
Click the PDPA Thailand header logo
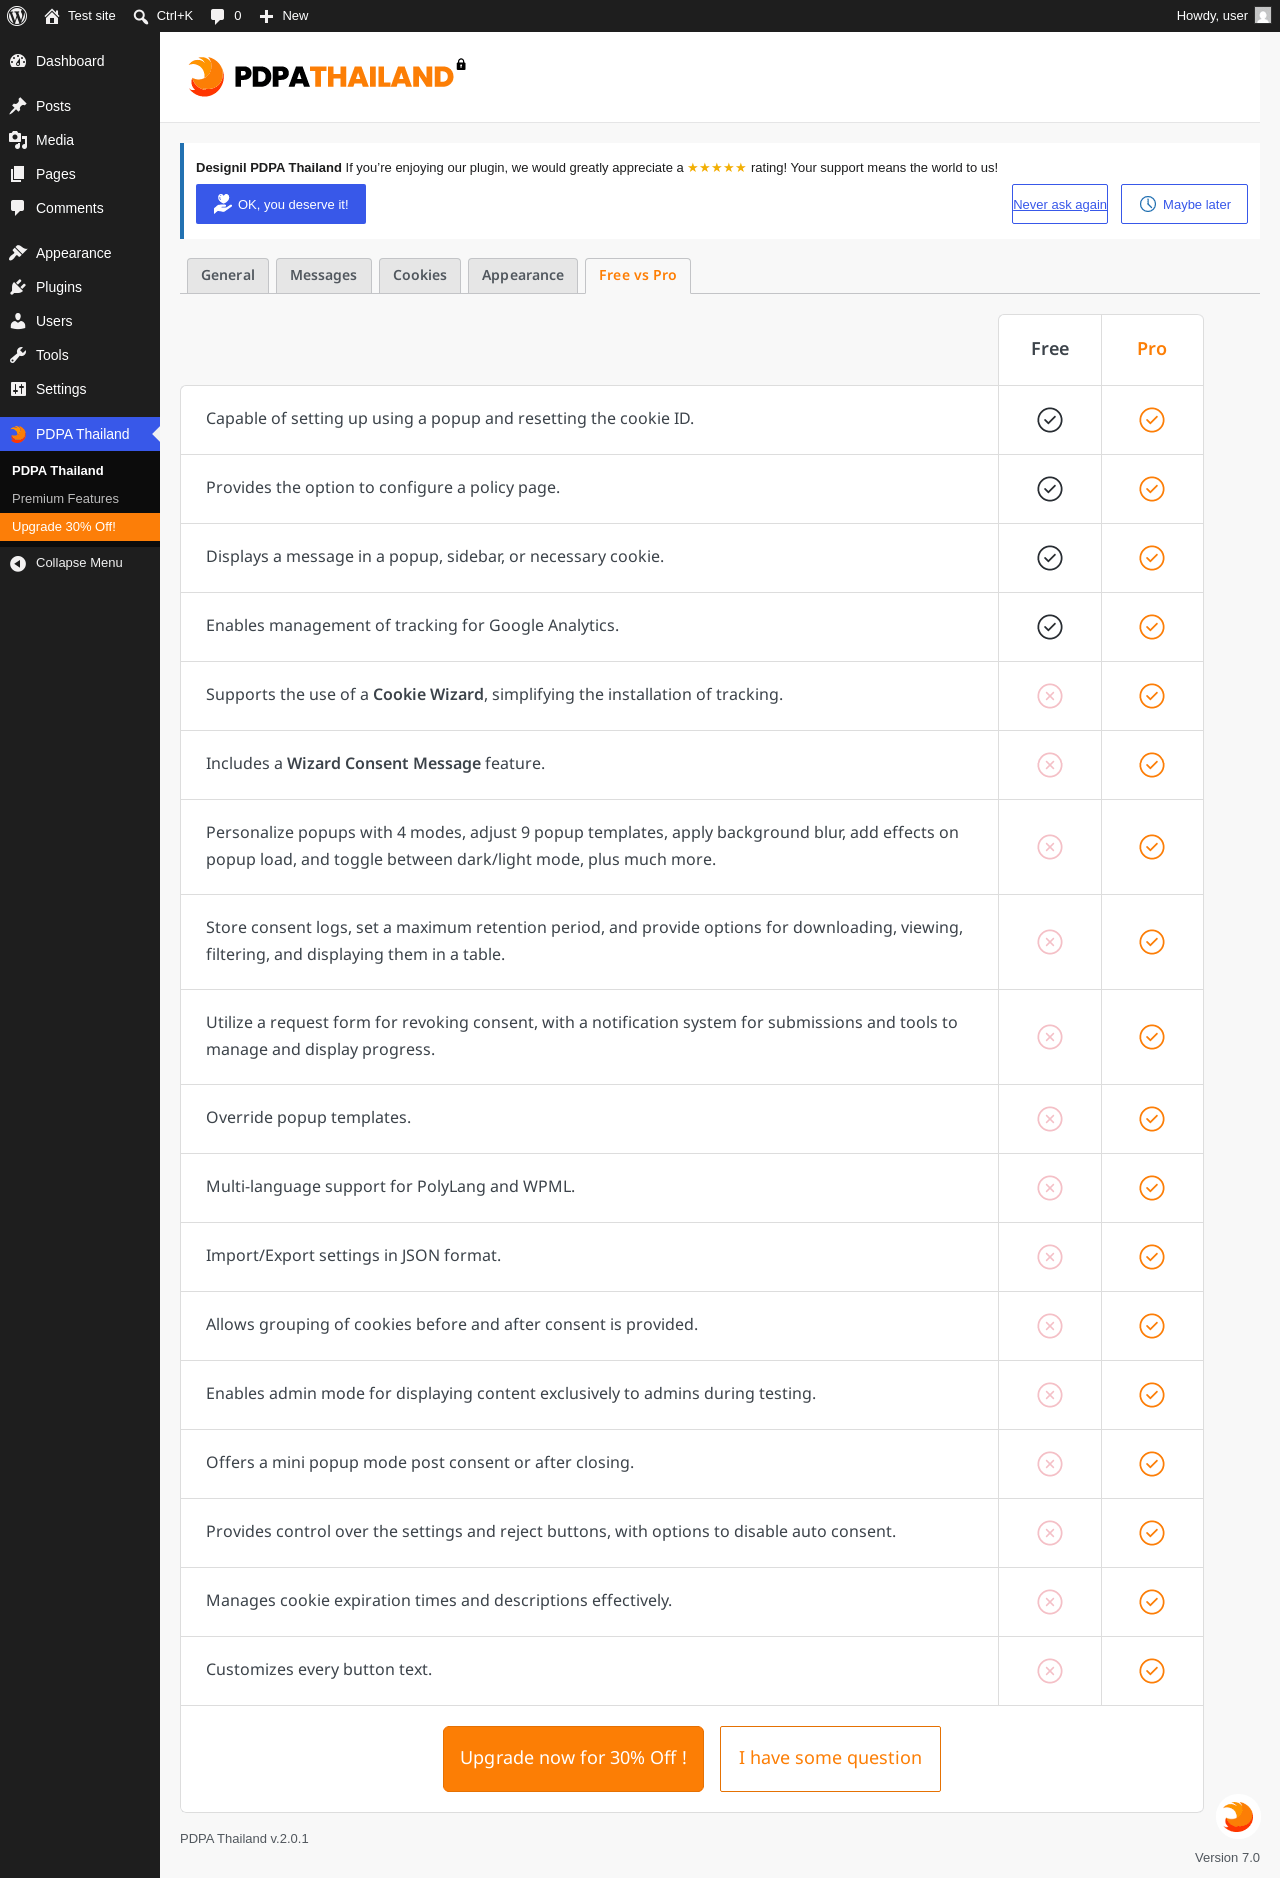click(x=327, y=77)
